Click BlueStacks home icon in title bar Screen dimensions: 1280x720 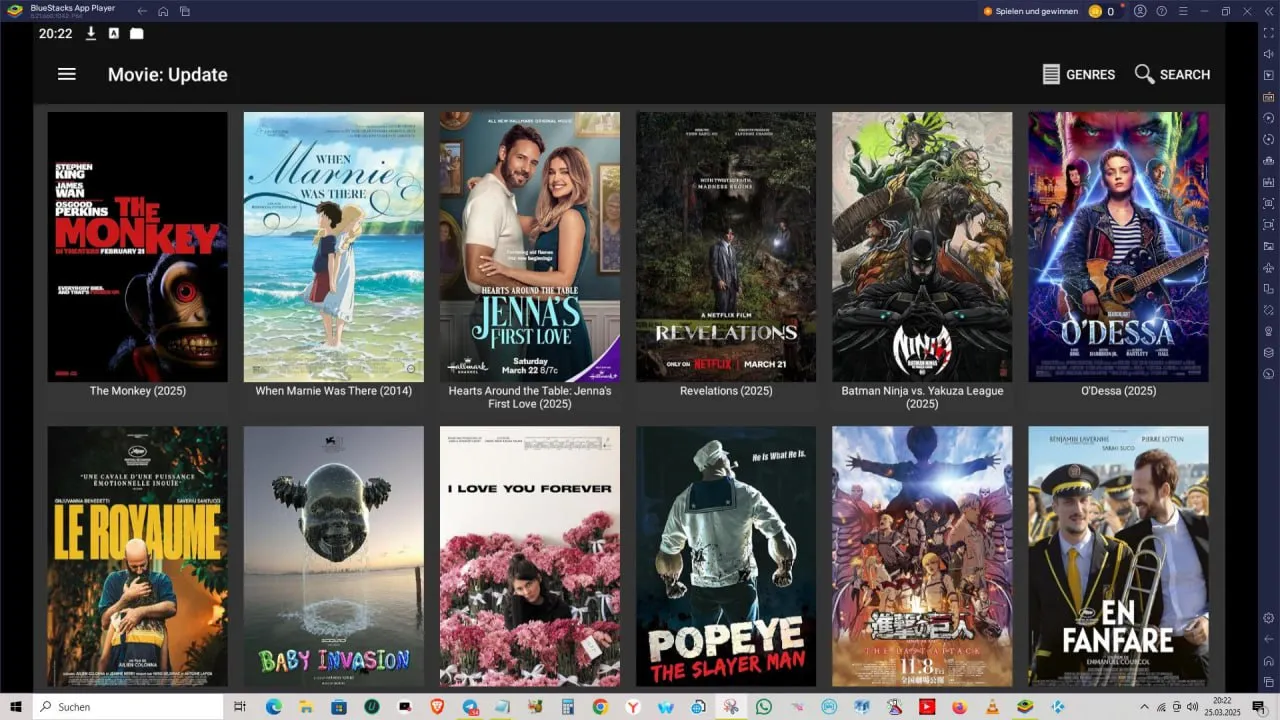pos(163,11)
